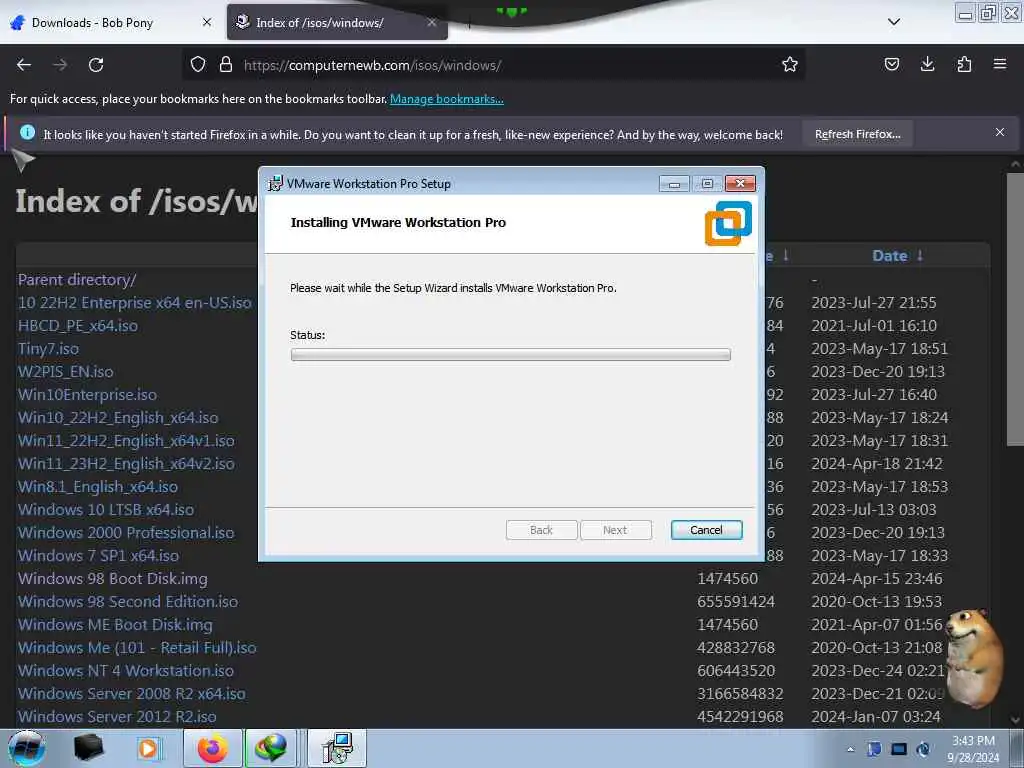Download Win10Enterprise.iso
This screenshot has height=768, width=1024.
click(87, 394)
